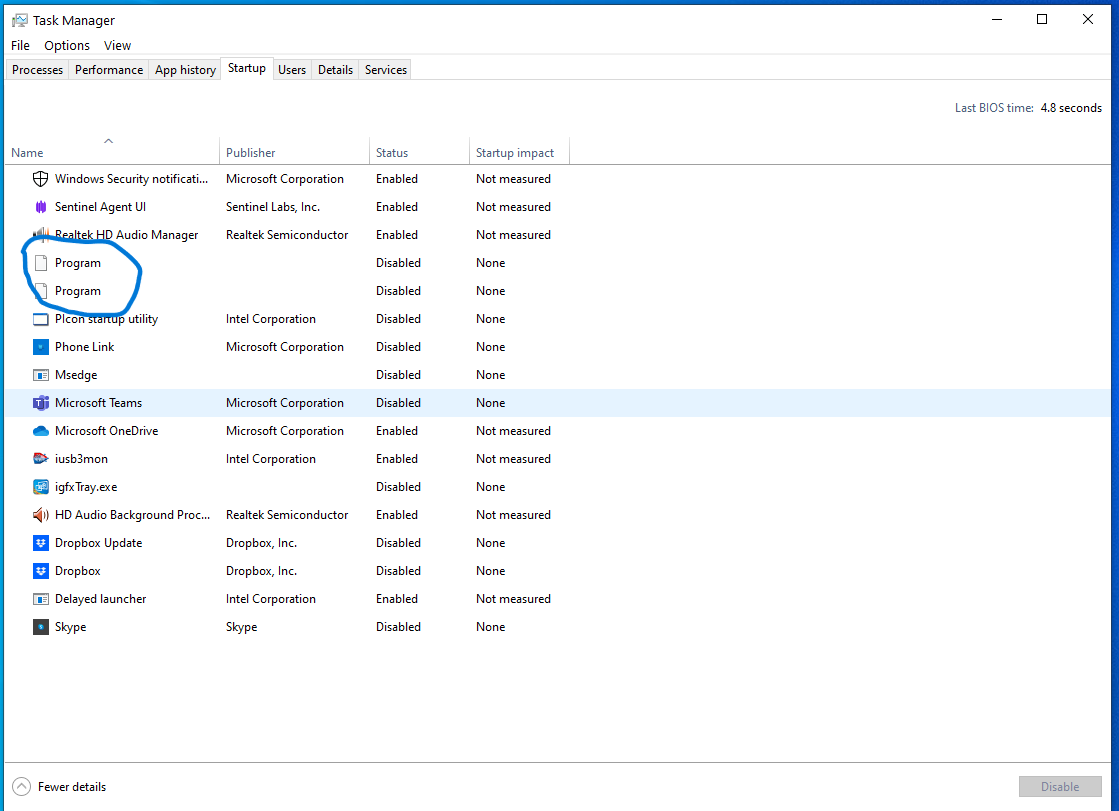Screen dimensions: 1119x811
Task: Select the Windows Security notification row name
Action: 131,179
